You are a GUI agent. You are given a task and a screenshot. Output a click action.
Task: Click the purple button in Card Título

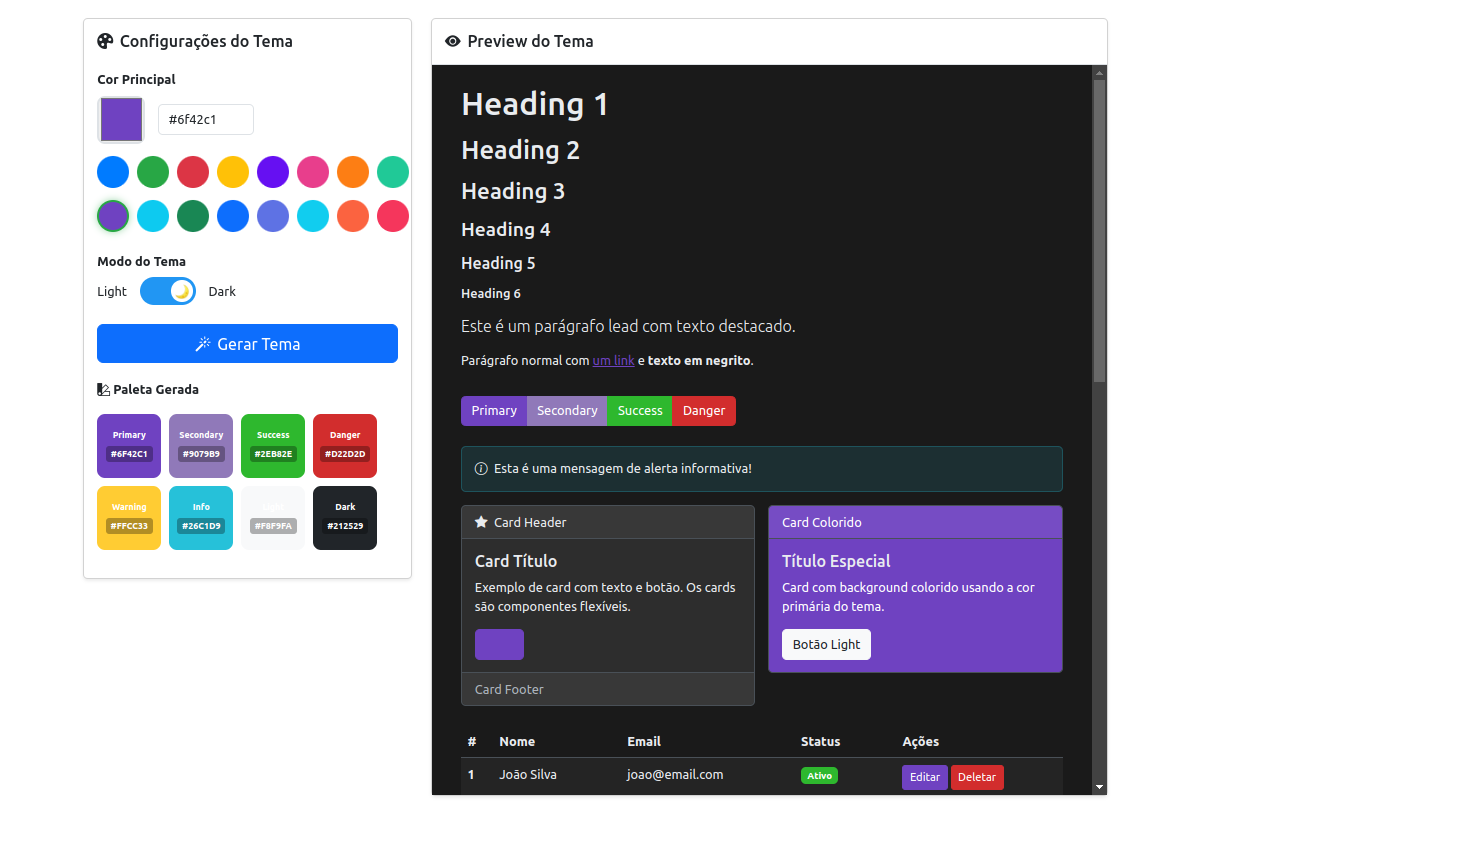pos(499,645)
